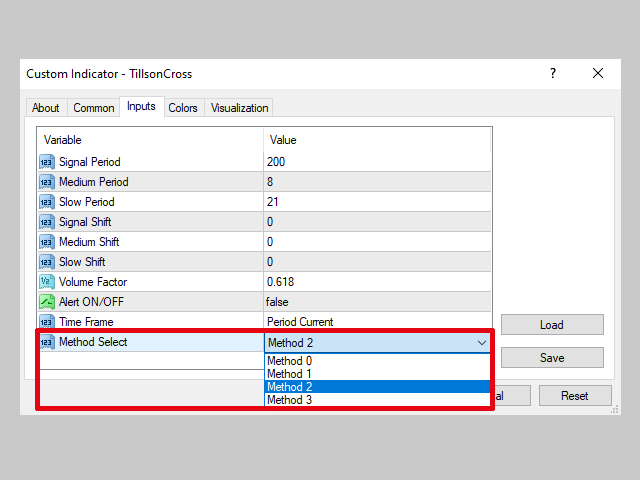Screen dimensions: 640x480
Task: Click the Slow Period row icon
Action: 47,202
